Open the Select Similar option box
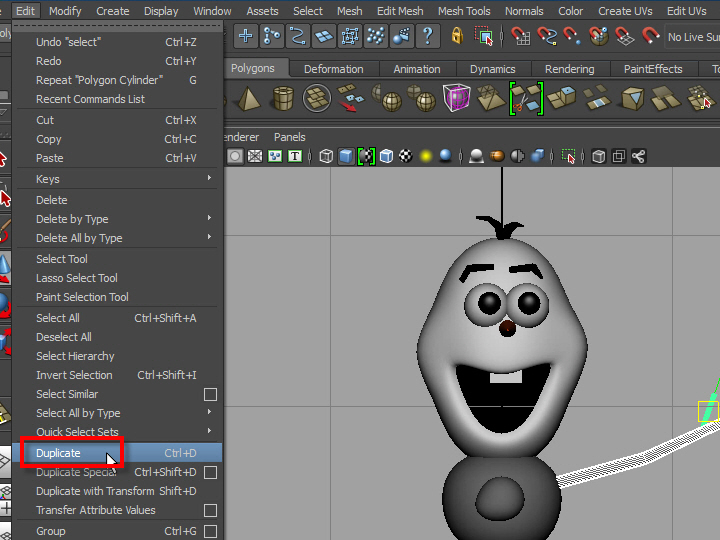 coord(210,394)
